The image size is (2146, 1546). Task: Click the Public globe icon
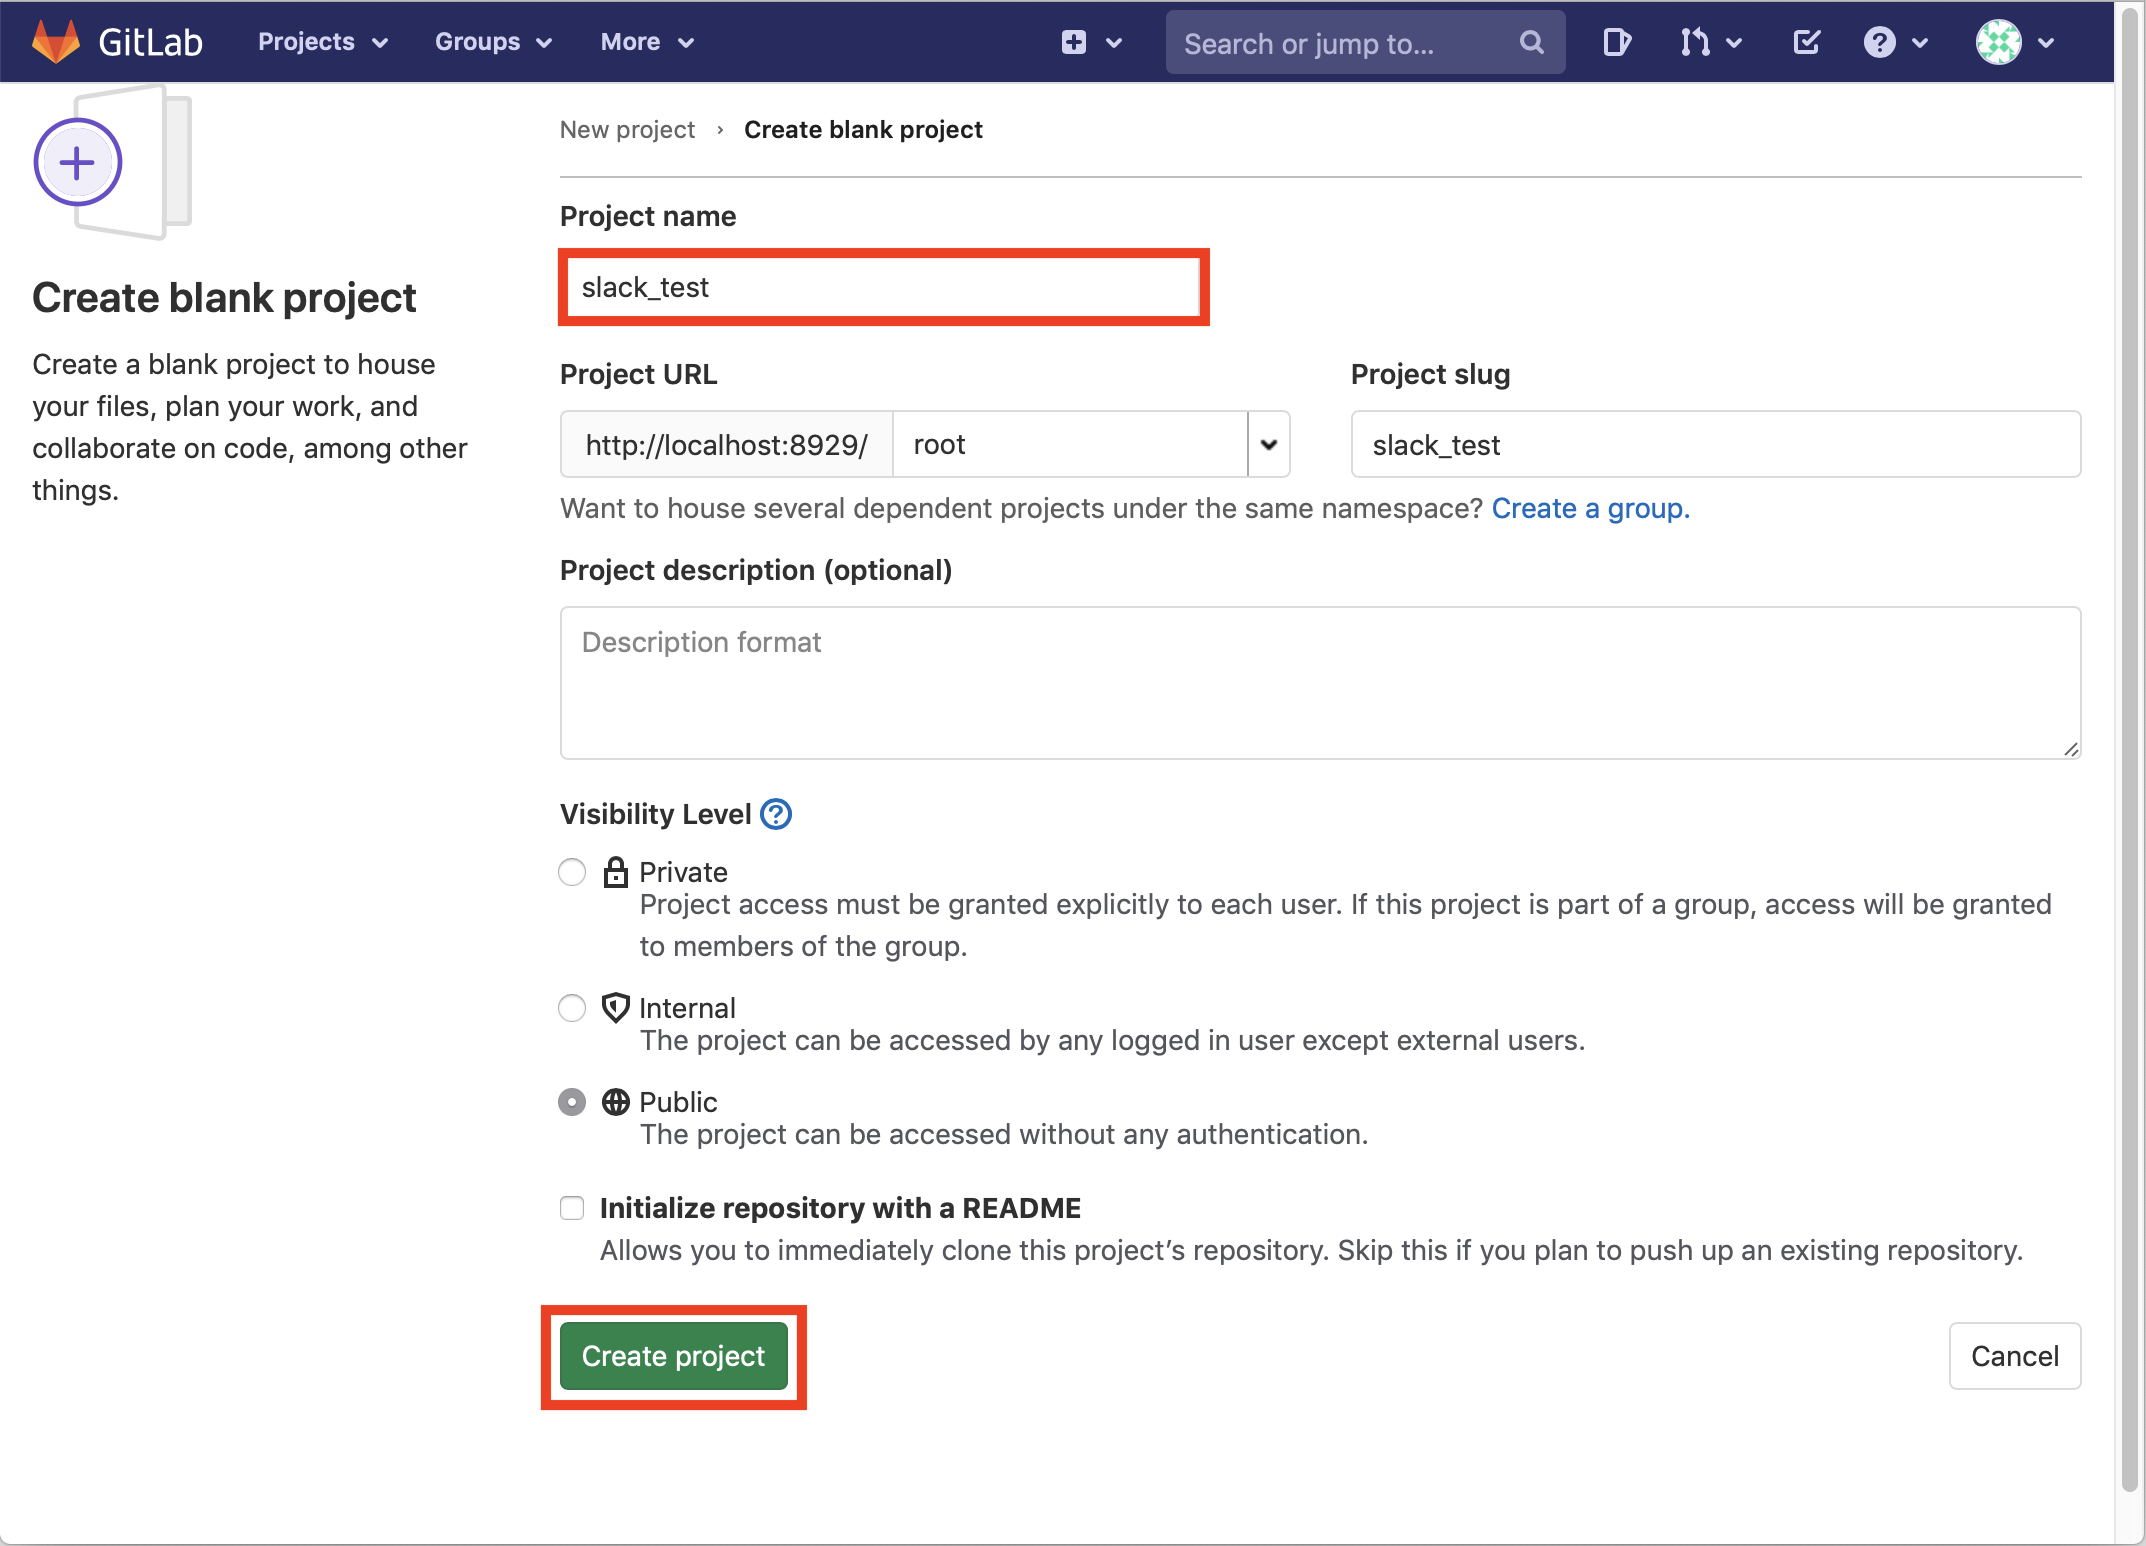tap(615, 1102)
